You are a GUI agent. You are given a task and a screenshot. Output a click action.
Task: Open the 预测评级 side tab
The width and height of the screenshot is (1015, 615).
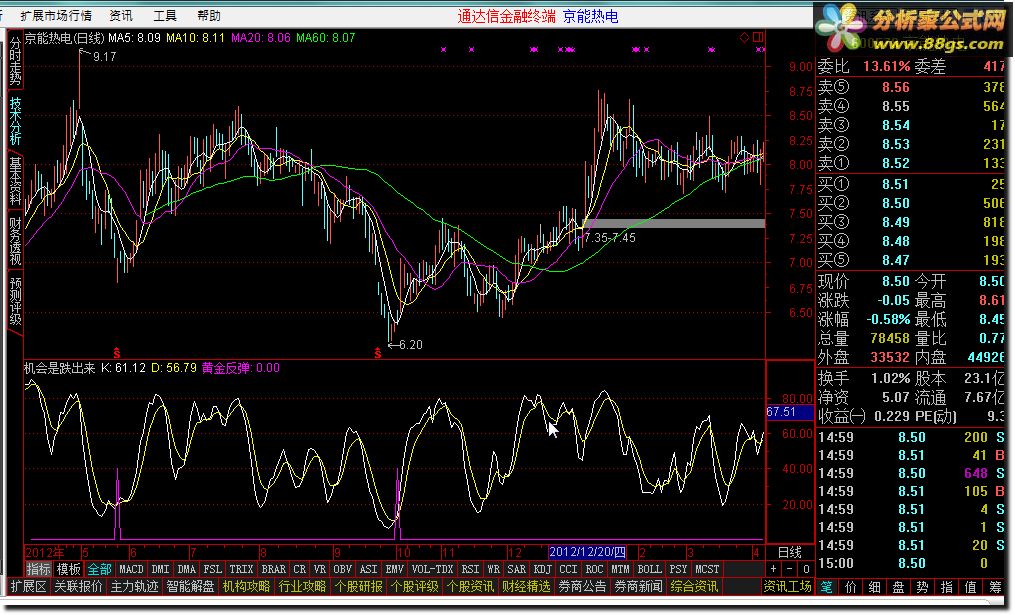pos(15,301)
